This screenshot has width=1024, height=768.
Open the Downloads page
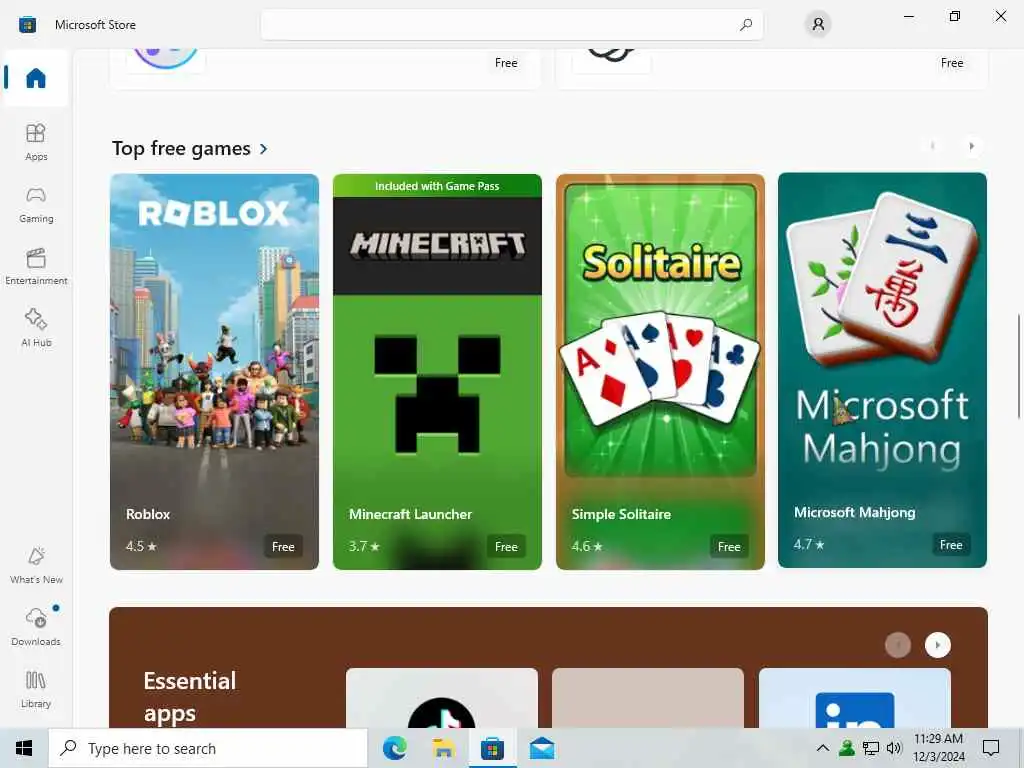pyautogui.click(x=36, y=627)
